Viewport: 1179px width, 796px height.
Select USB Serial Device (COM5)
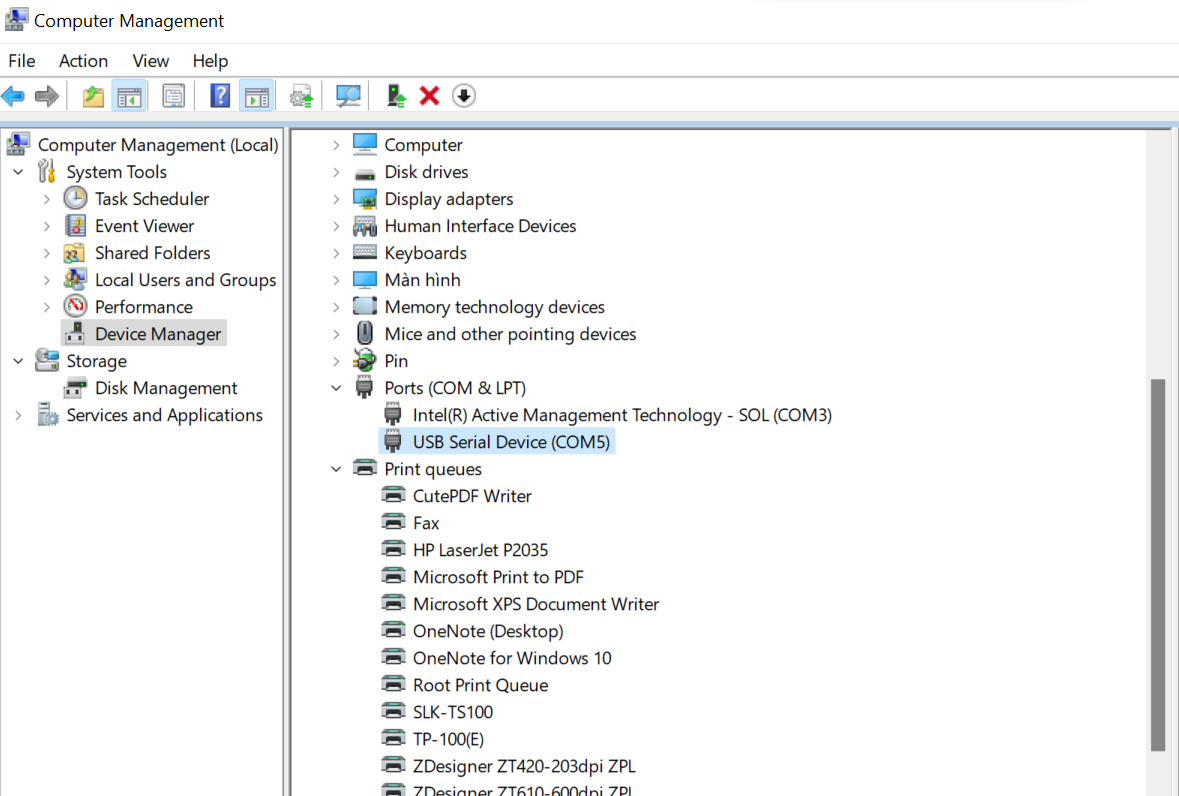click(497, 442)
